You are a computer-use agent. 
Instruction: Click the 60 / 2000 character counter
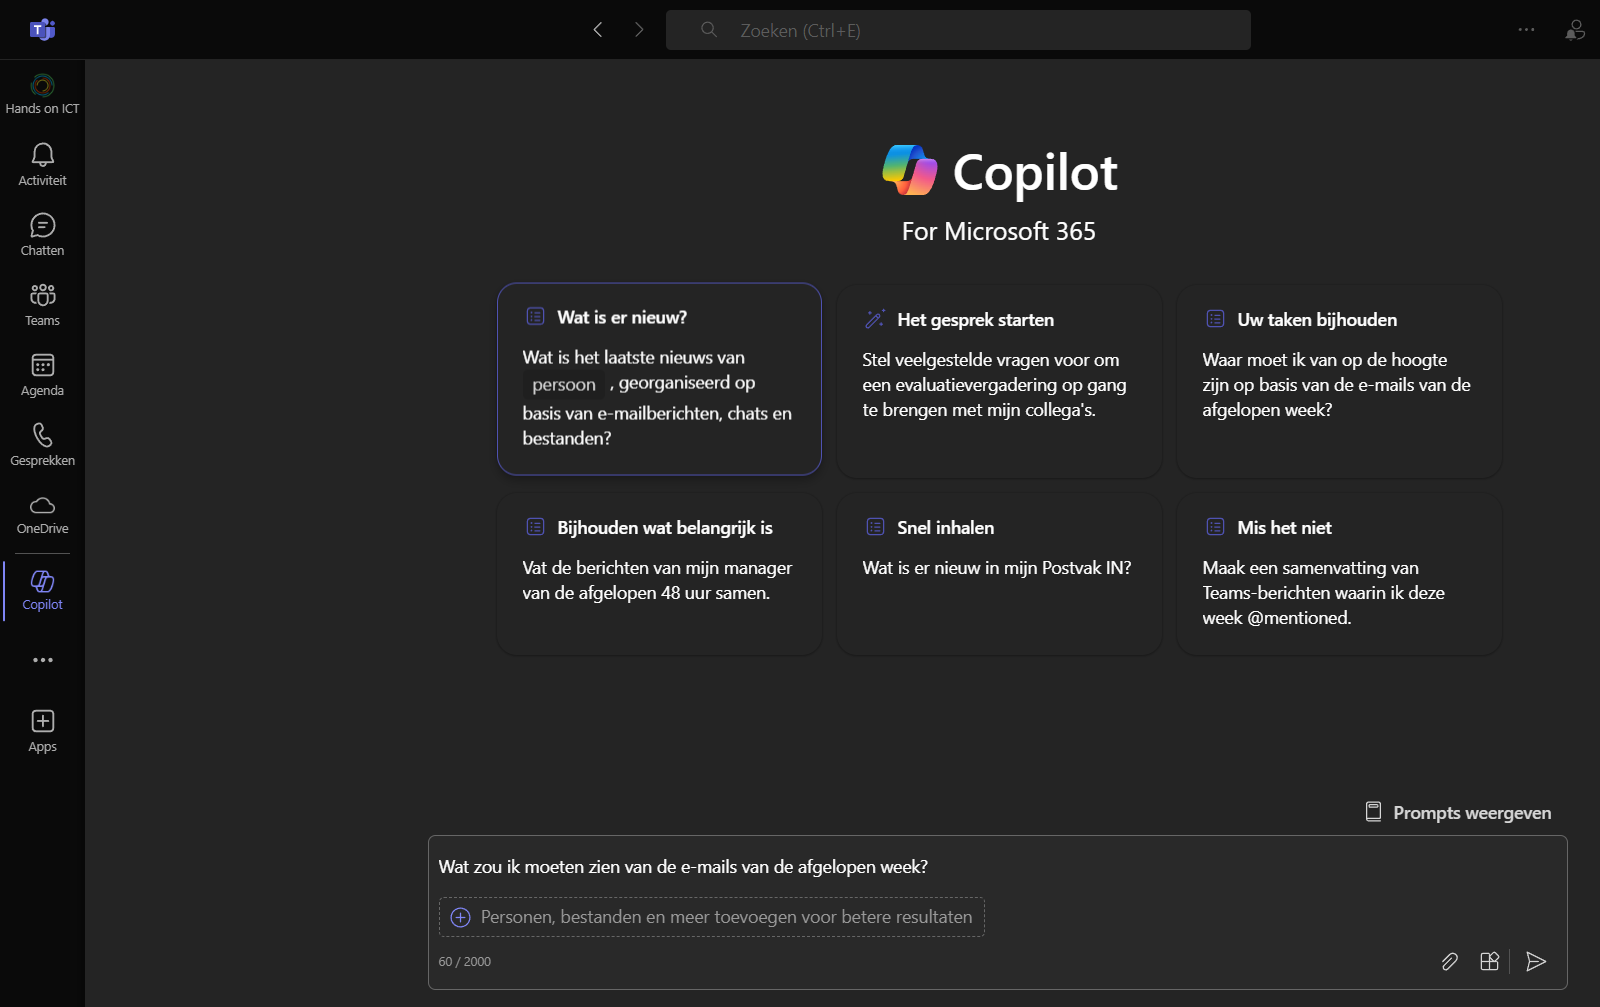pyautogui.click(x=465, y=962)
